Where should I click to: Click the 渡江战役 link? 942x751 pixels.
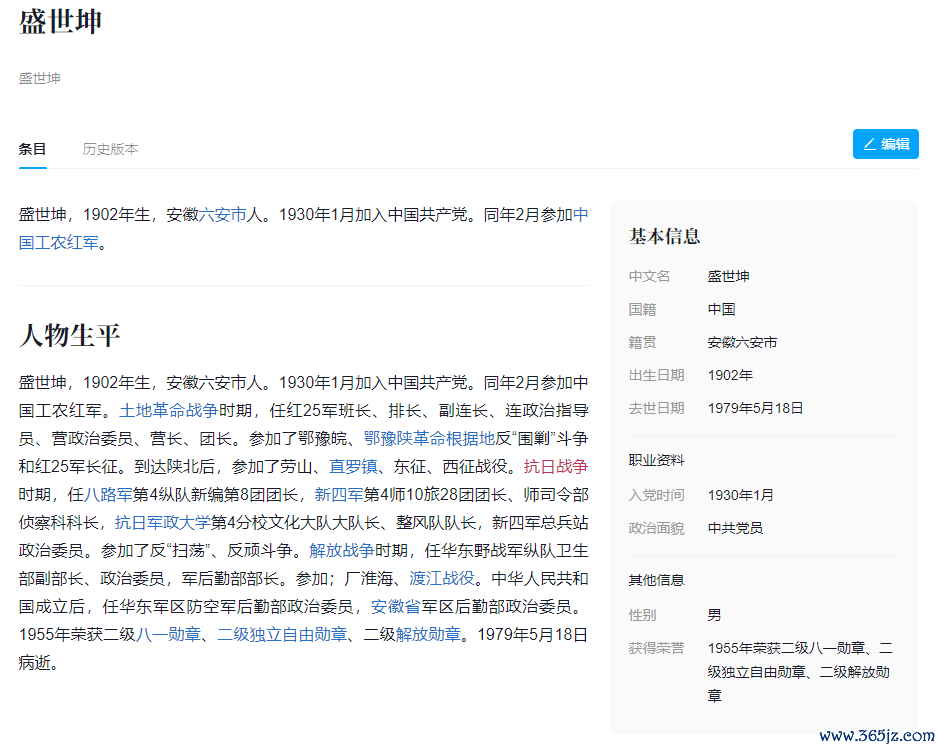tap(442, 579)
